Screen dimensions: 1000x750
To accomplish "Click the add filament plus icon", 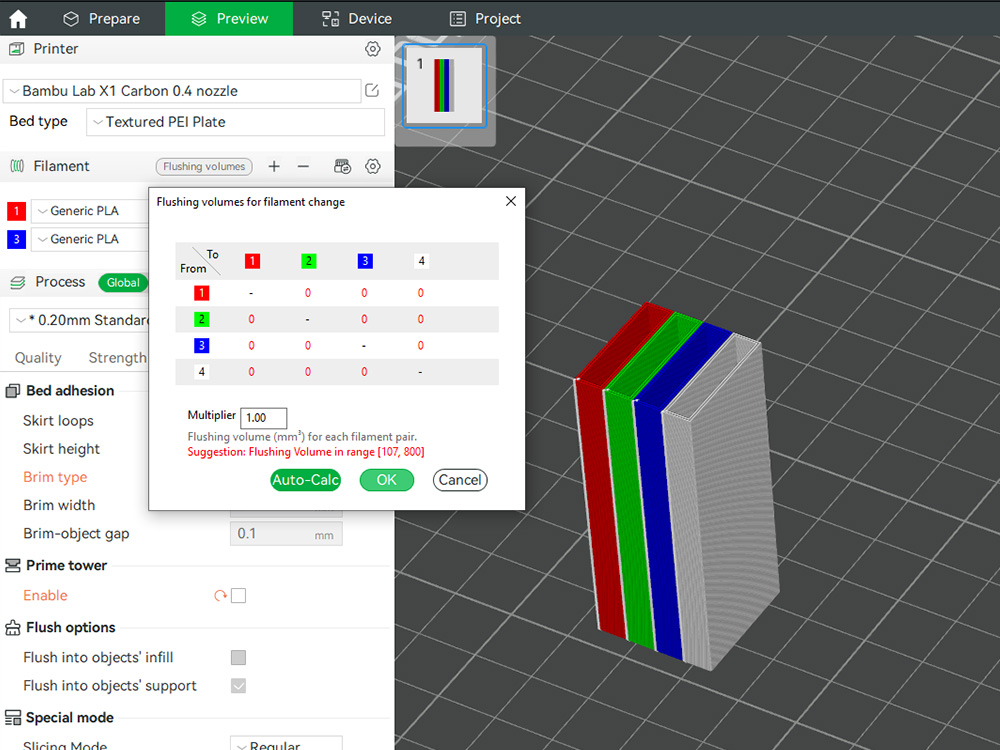I will coord(274,166).
